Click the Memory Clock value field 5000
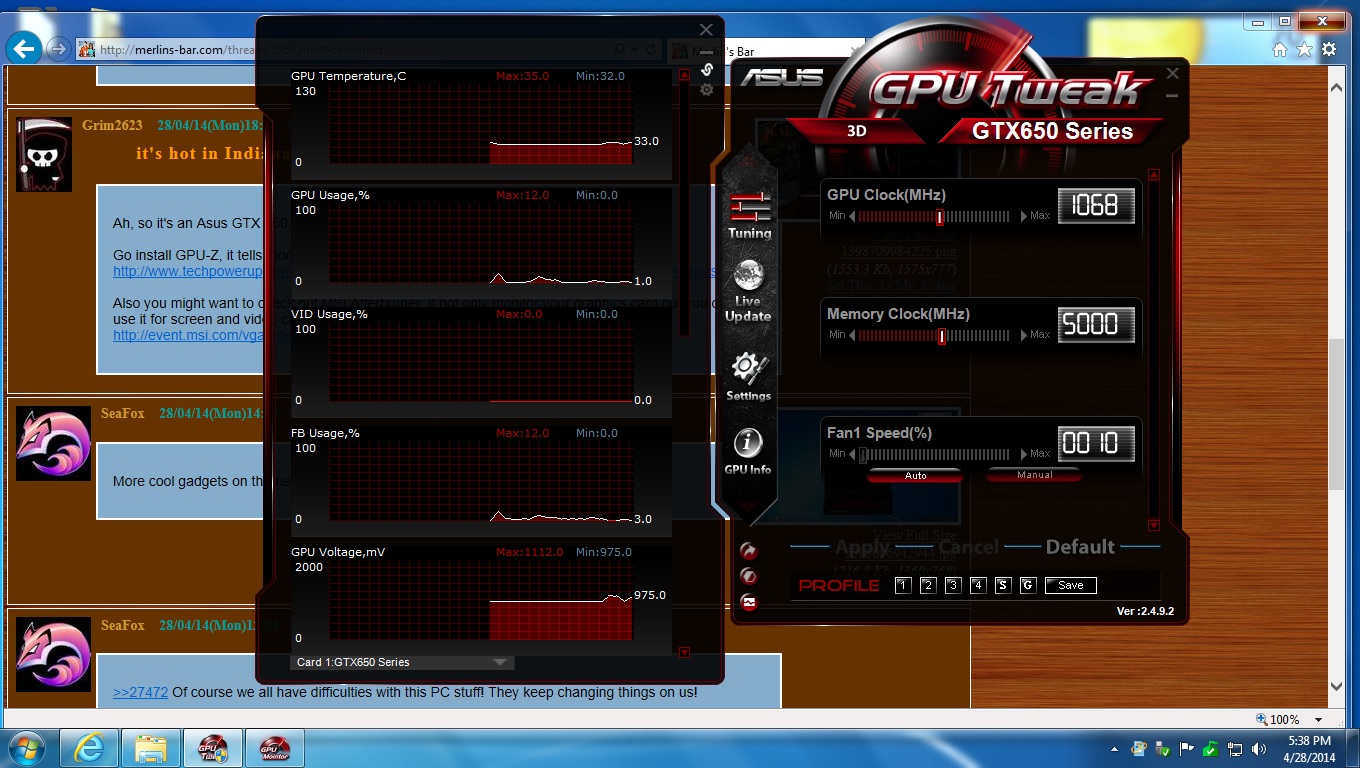 1095,325
